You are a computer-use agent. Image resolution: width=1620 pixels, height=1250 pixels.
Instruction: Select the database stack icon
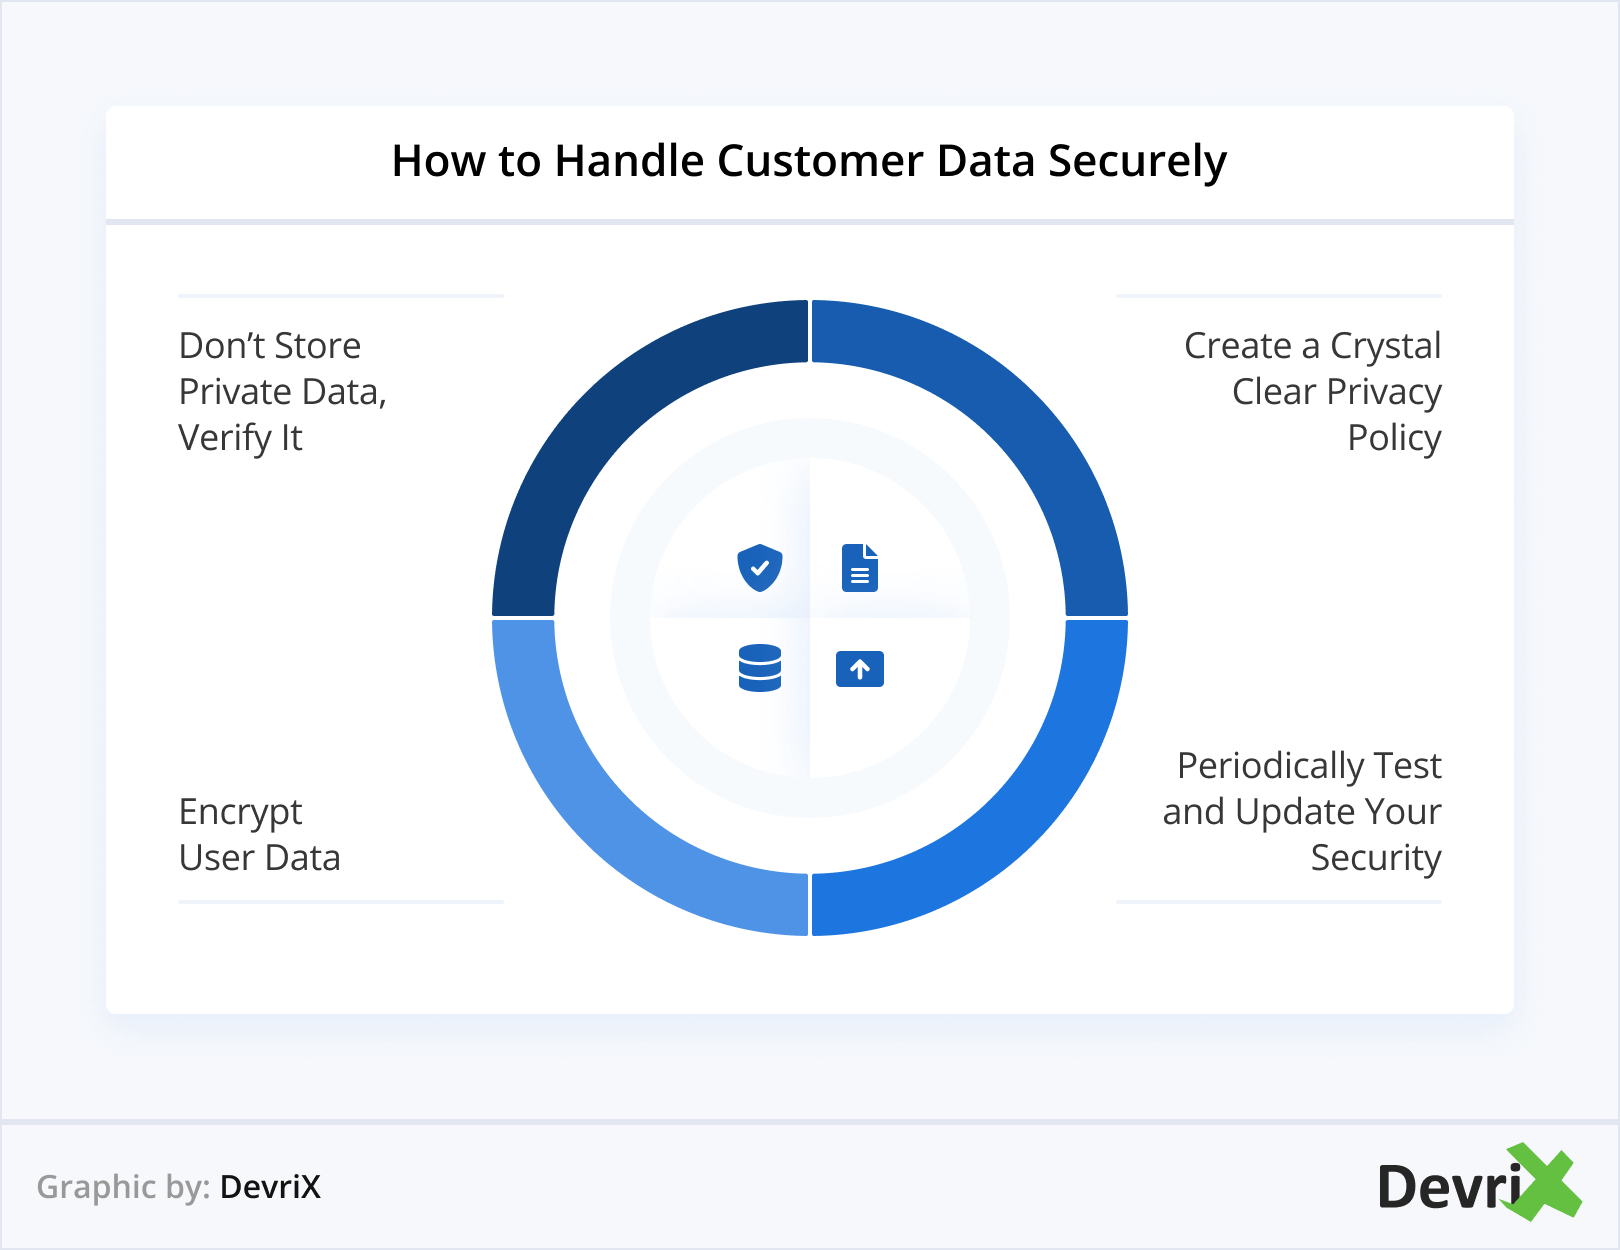coord(760,668)
